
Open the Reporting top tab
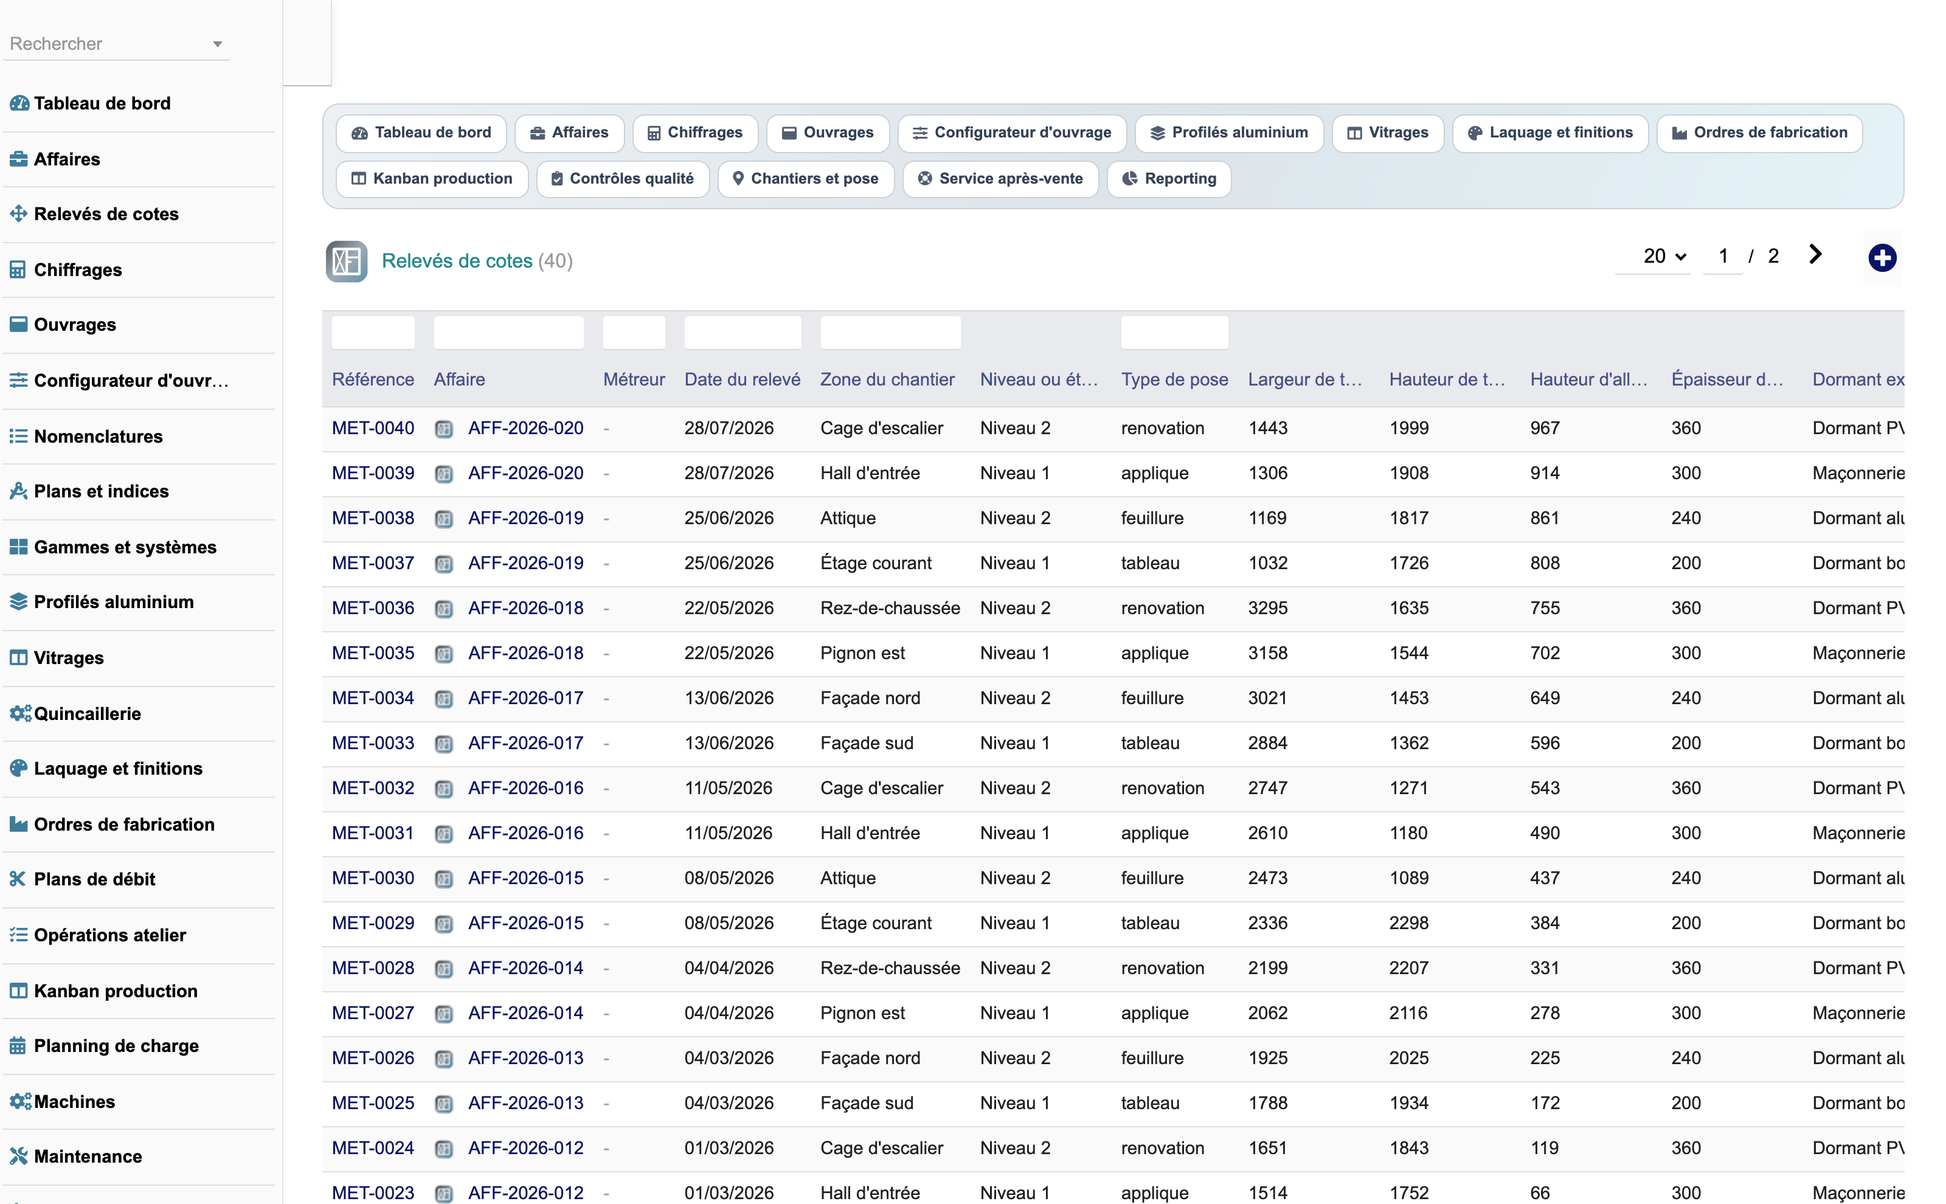pos(1169,179)
